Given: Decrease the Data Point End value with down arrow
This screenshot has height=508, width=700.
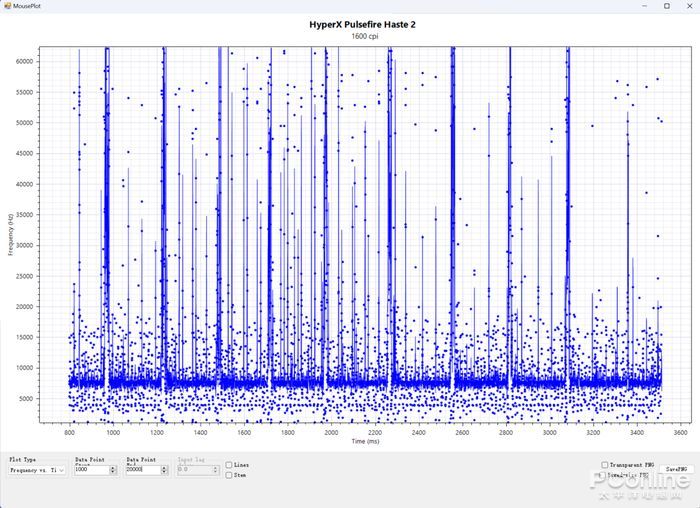Looking at the screenshot, I should (x=164, y=472).
